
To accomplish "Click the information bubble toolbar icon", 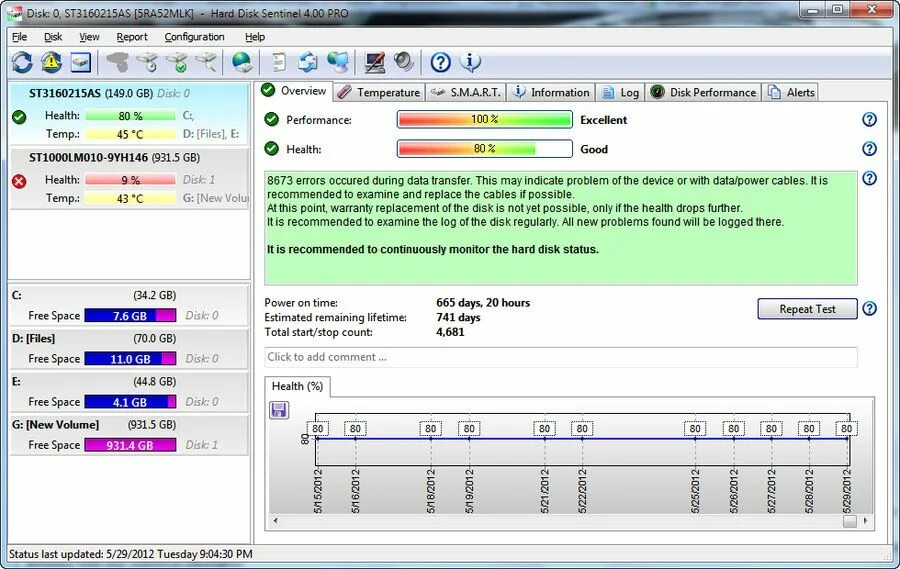I will coord(470,62).
